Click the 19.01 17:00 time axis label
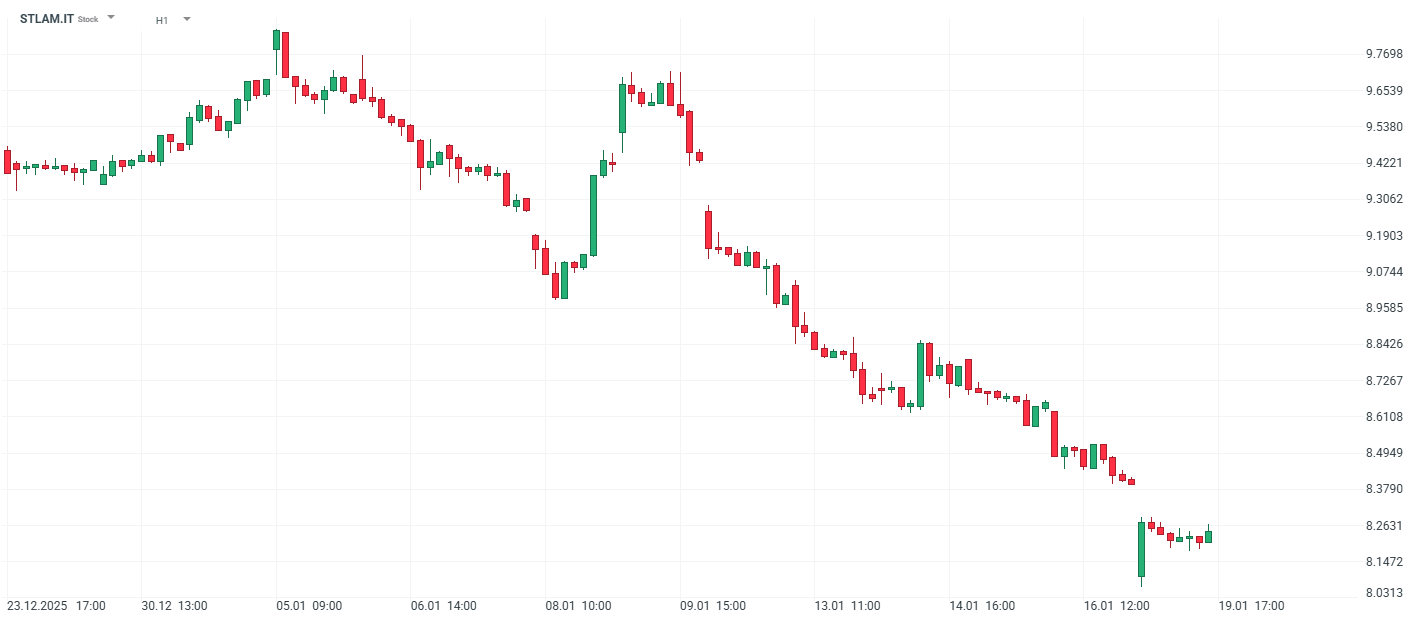This screenshot has width=1426, height=623. click(x=1251, y=606)
